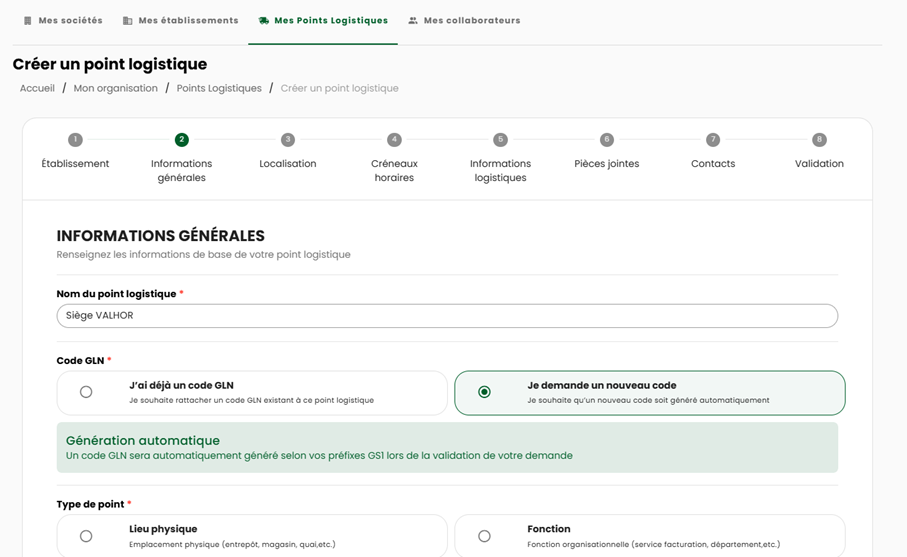Click the Établissement step label

click(75, 164)
